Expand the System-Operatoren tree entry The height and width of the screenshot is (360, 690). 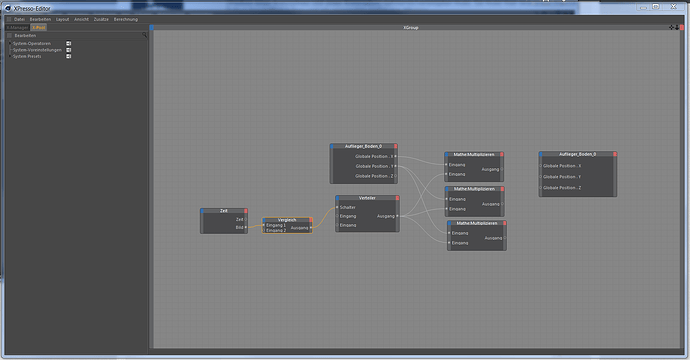coord(11,44)
